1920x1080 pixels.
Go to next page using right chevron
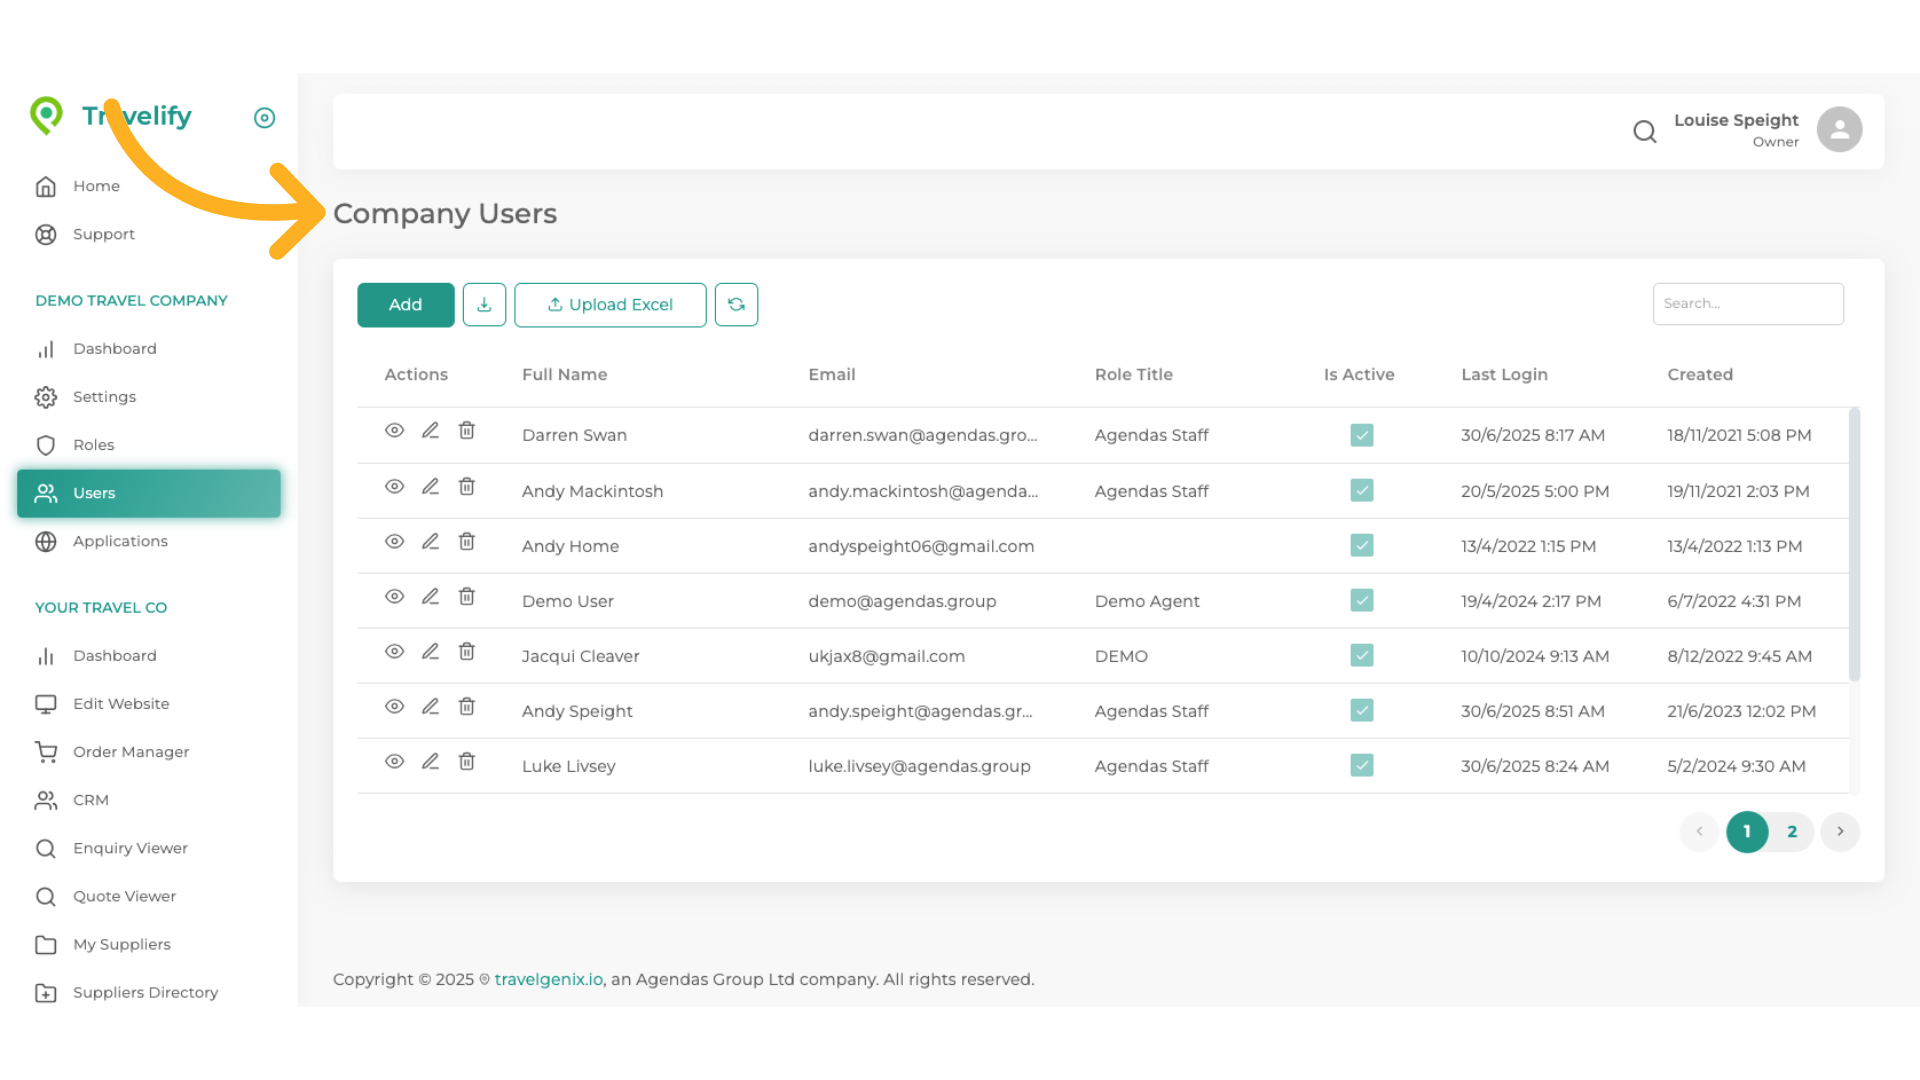click(x=1840, y=831)
